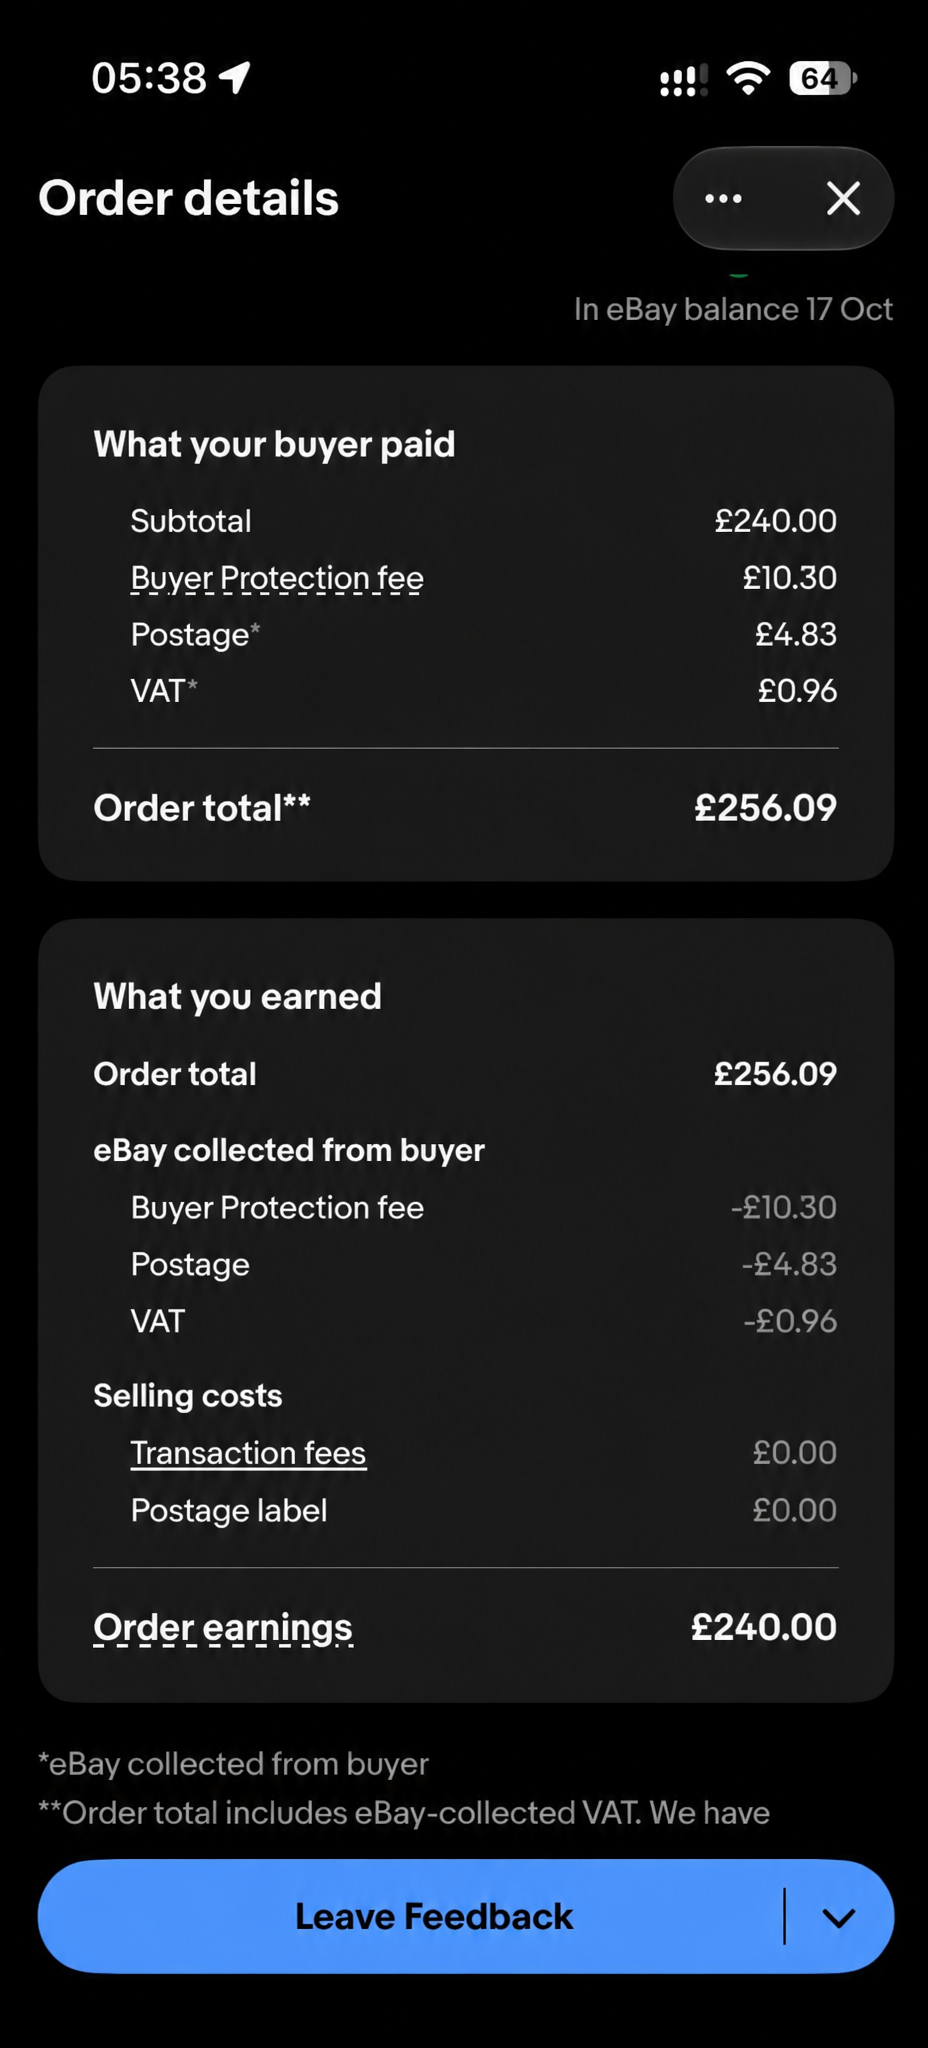Select the Order total** £256.09 row
Image resolution: width=928 pixels, height=2048 pixels.
465,808
